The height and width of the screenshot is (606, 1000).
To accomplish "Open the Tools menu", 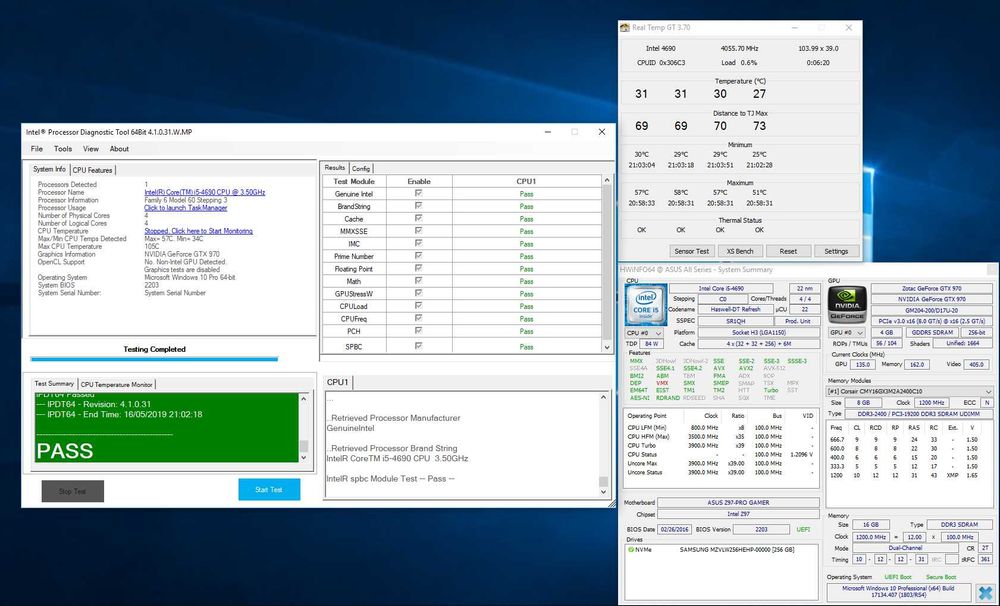I will point(62,149).
